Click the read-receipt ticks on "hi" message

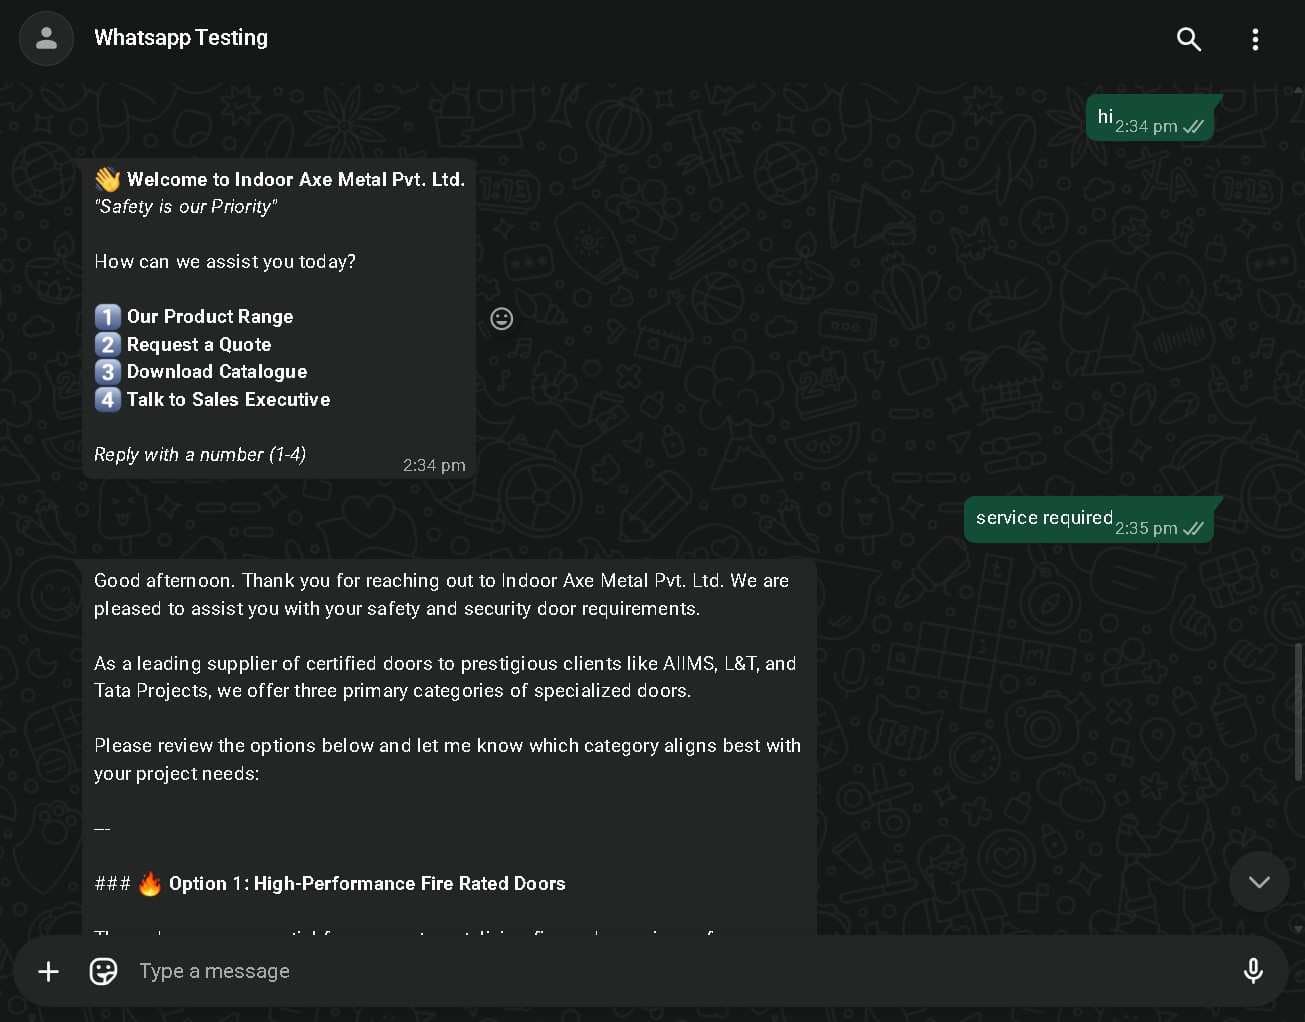pos(1193,127)
